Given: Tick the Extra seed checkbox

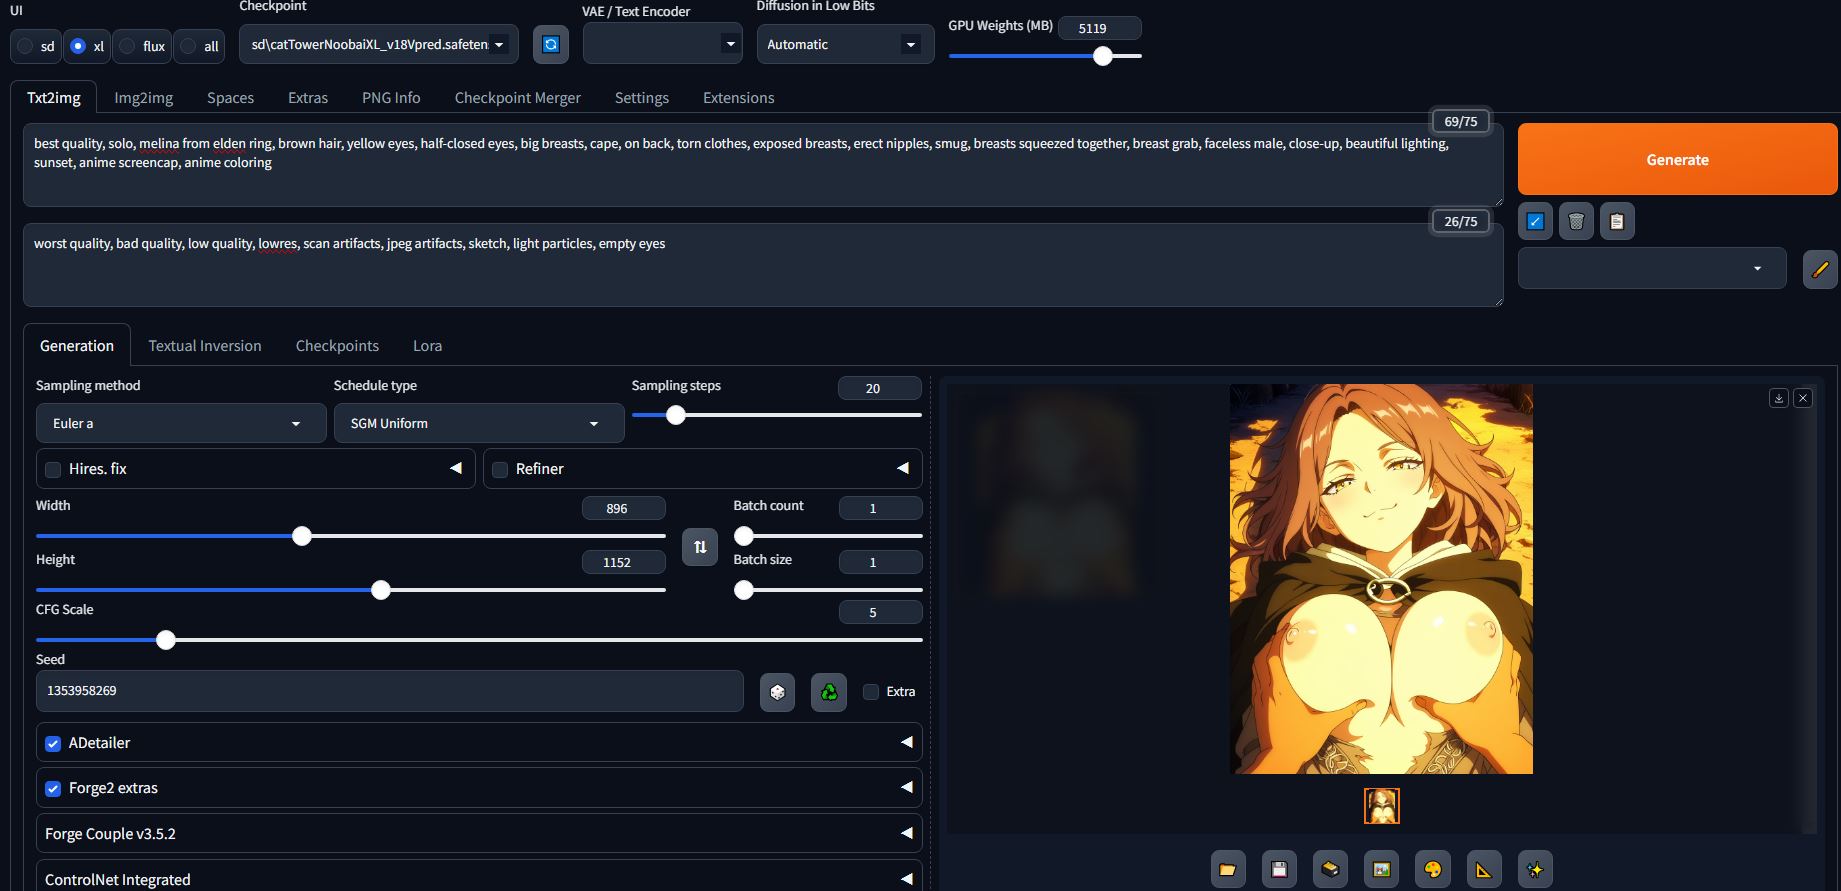Looking at the screenshot, I should [x=871, y=691].
